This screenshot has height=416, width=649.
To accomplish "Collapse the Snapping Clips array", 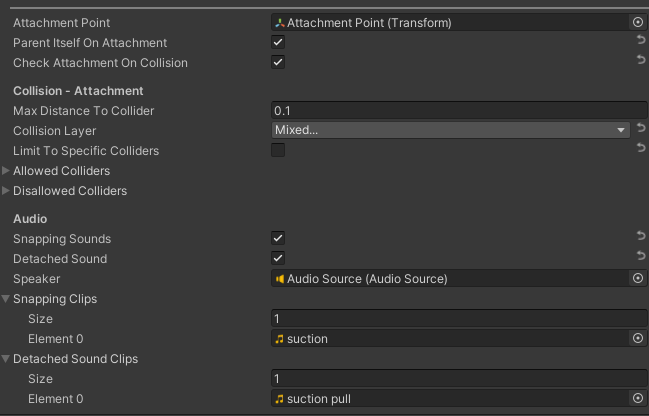I will click(7, 299).
